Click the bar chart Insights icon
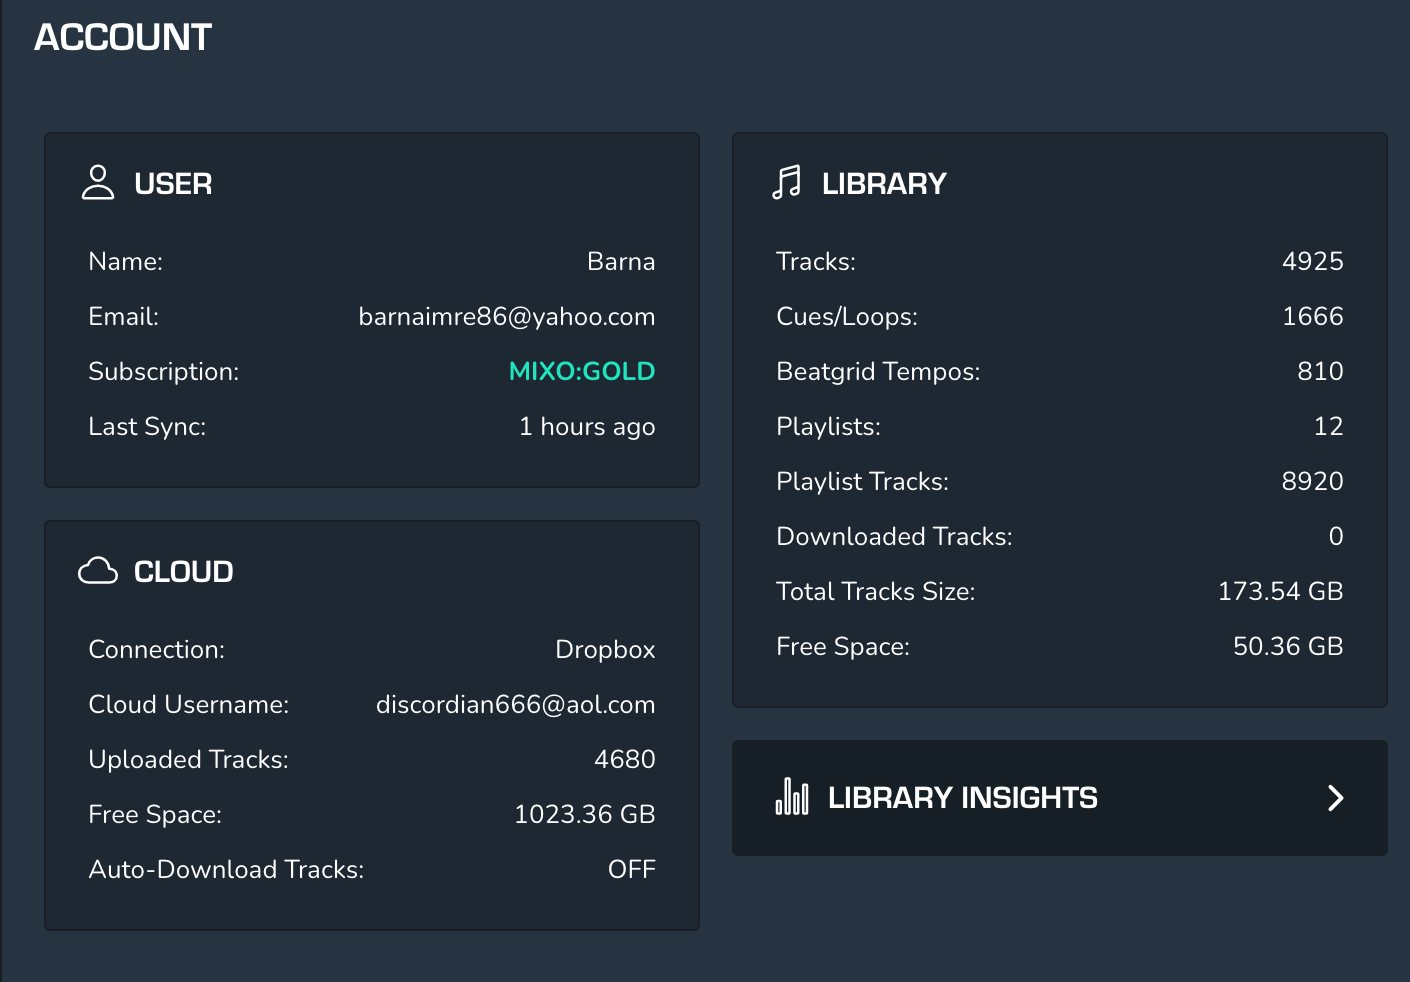The width and height of the screenshot is (1410, 982). point(792,797)
